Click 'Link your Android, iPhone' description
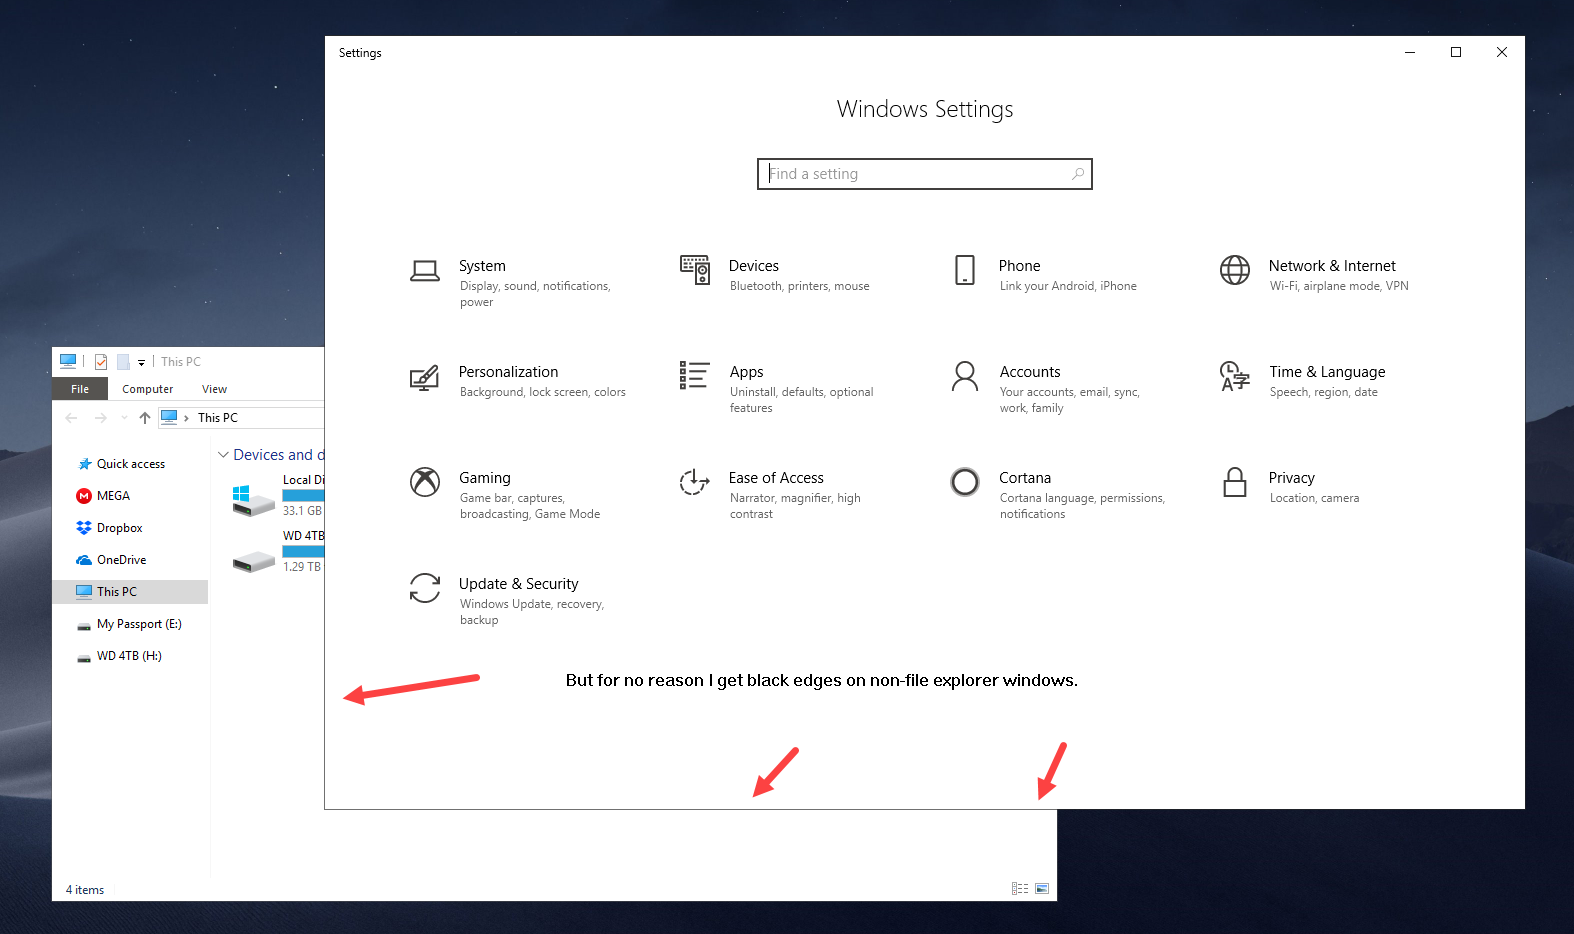The width and height of the screenshot is (1574, 934). pyautogui.click(x=1068, y=286)
